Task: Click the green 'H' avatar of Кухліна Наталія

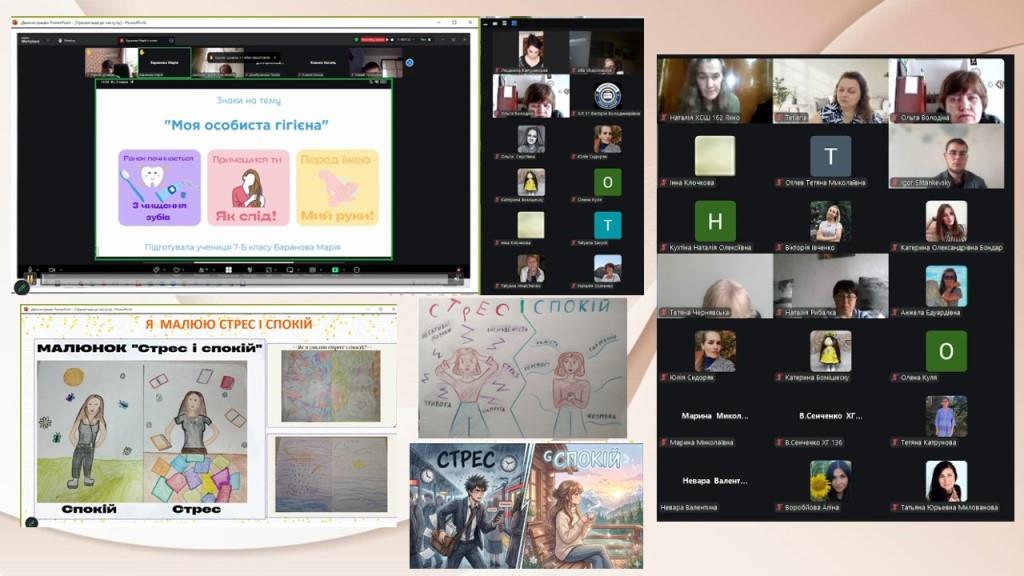Action: [x=714, y=221]
